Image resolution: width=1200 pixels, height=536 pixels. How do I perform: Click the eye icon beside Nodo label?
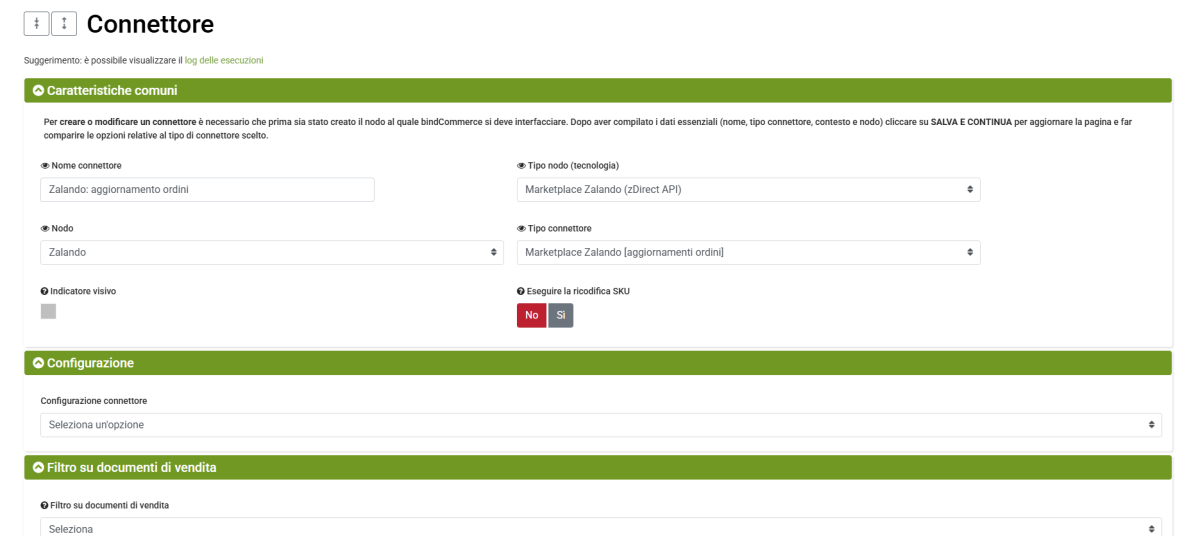click(x=44, y=228)
